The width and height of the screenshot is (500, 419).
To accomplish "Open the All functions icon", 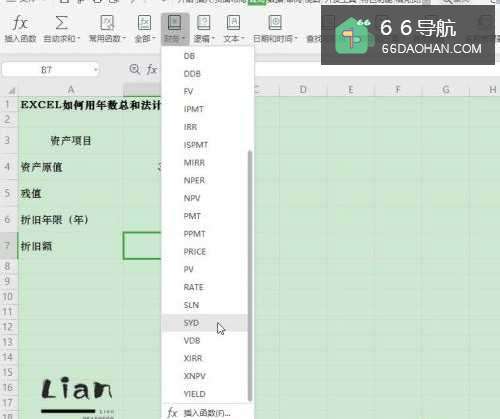I will click(145, 23).
